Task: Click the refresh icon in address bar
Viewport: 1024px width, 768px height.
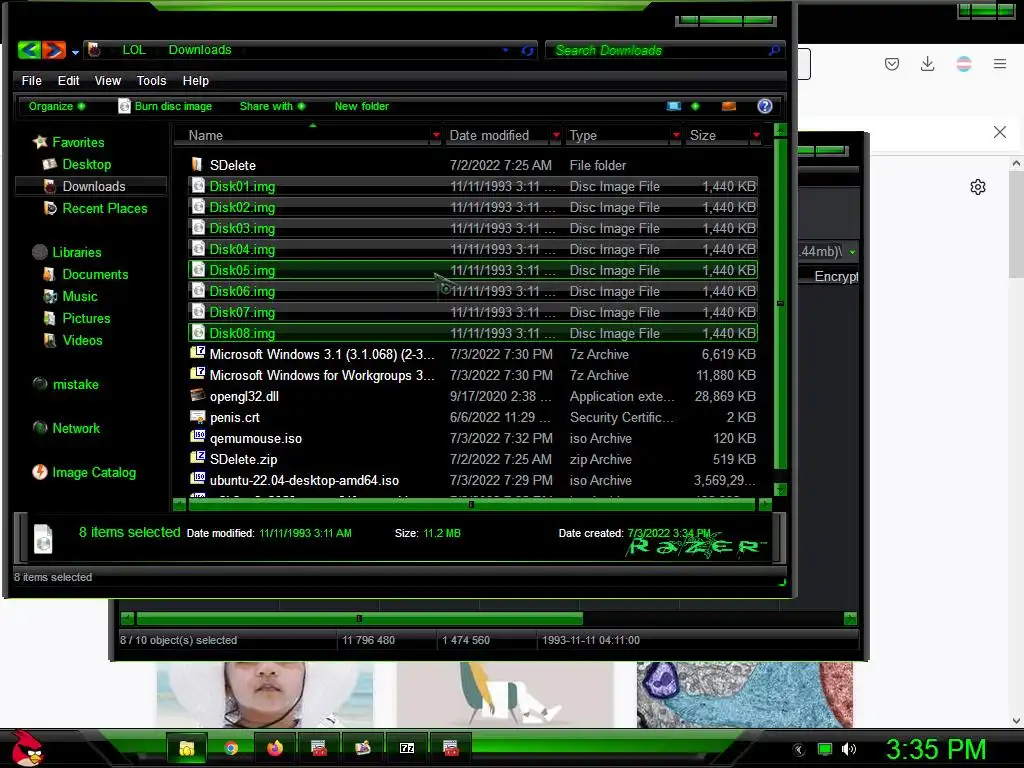Action: point(528,50)
